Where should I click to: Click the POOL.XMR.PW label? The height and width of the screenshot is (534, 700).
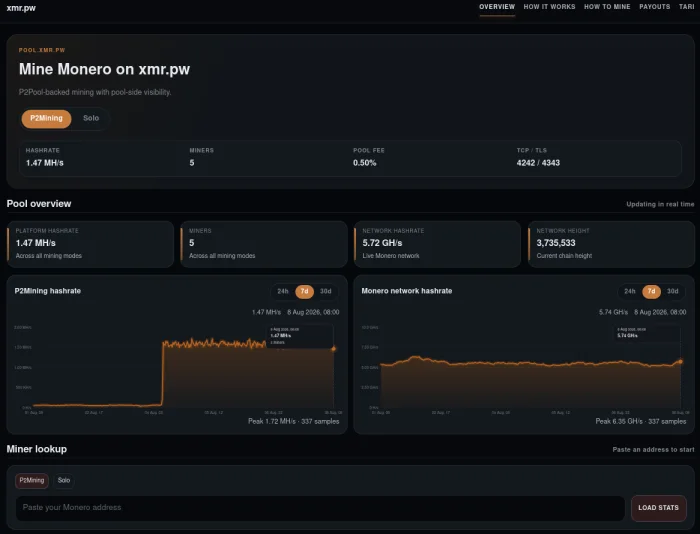pos(42,50)
